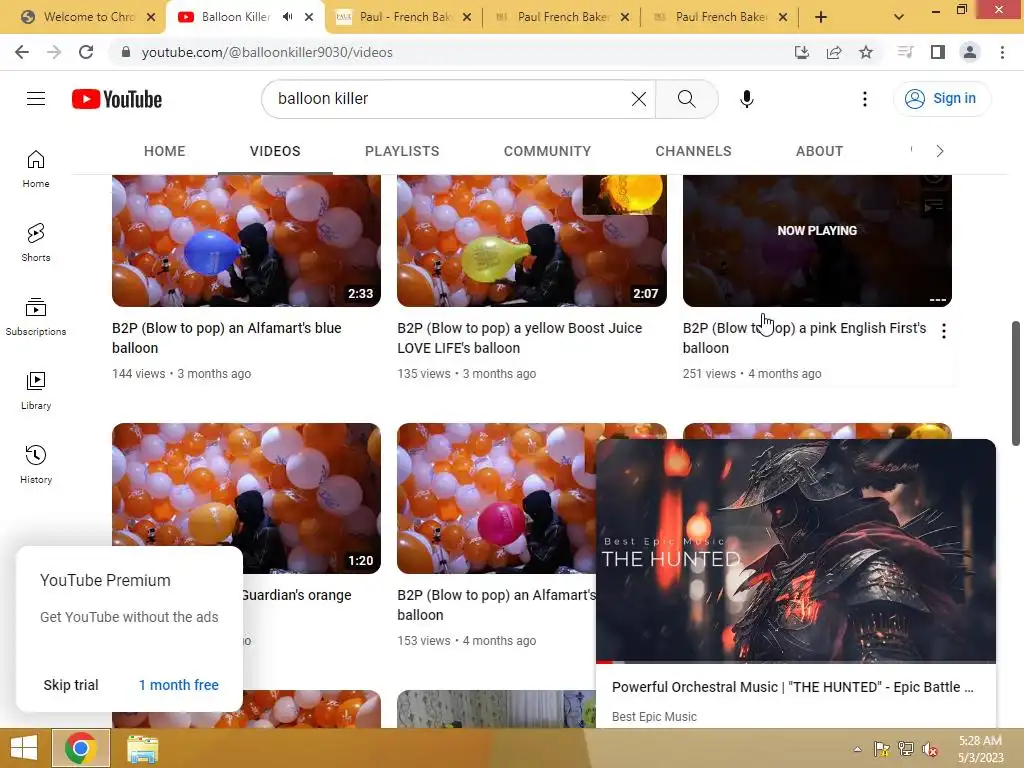Open the Alfamart's blue balloon video title

click(227, 338)
